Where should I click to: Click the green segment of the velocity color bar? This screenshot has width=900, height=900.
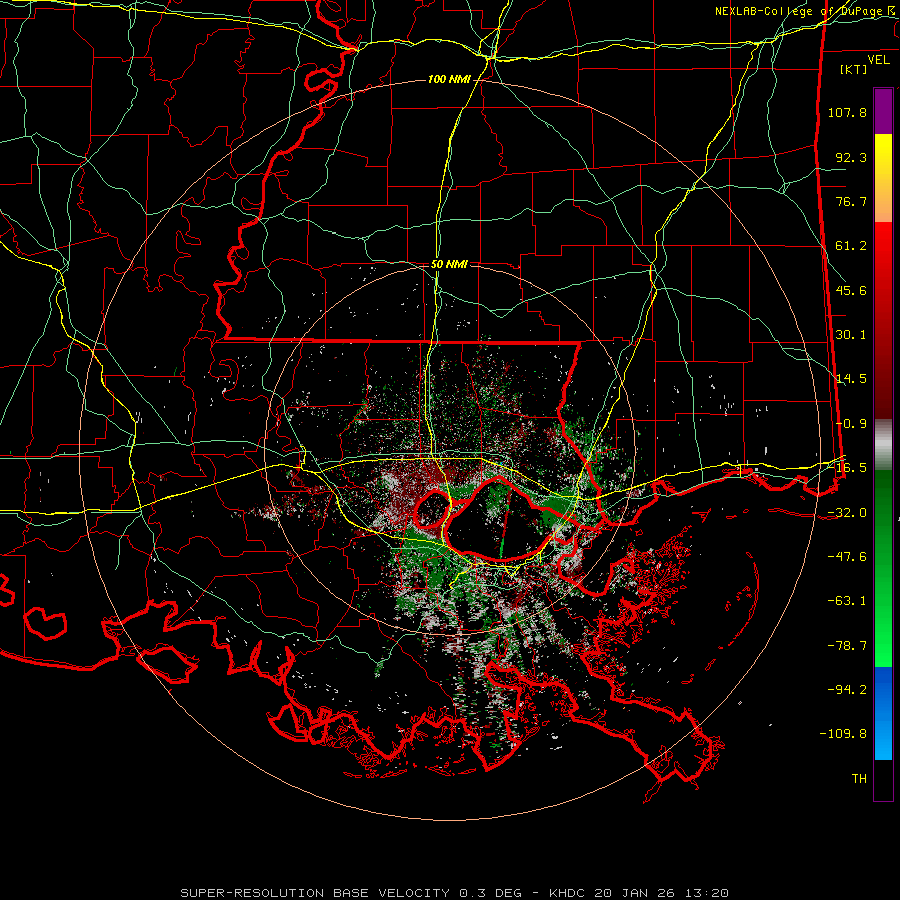tap(883, 568)
